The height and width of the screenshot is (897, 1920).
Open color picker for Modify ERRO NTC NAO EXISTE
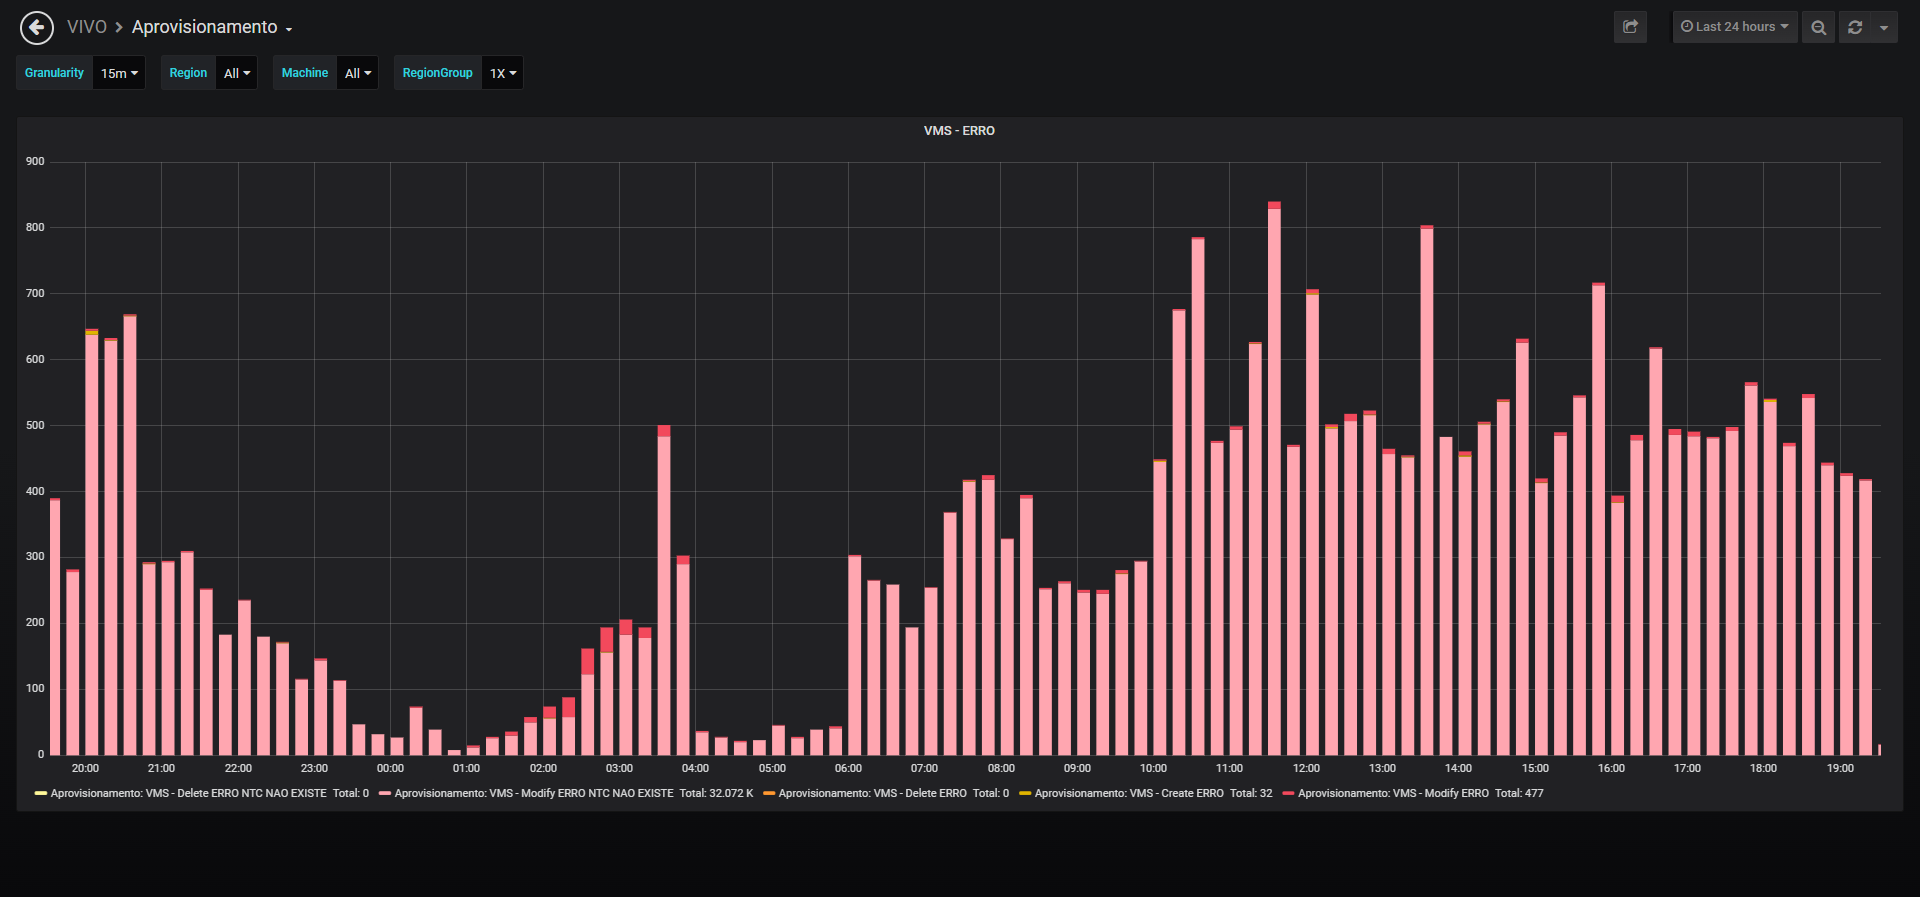385,793
